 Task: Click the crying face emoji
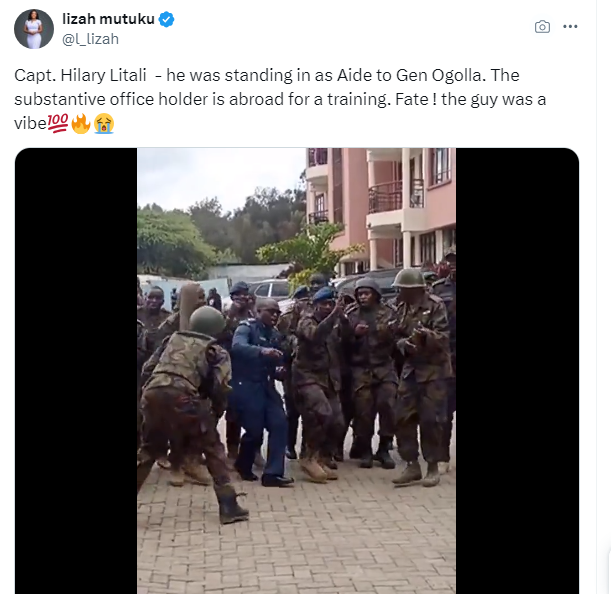coord(104,123)
